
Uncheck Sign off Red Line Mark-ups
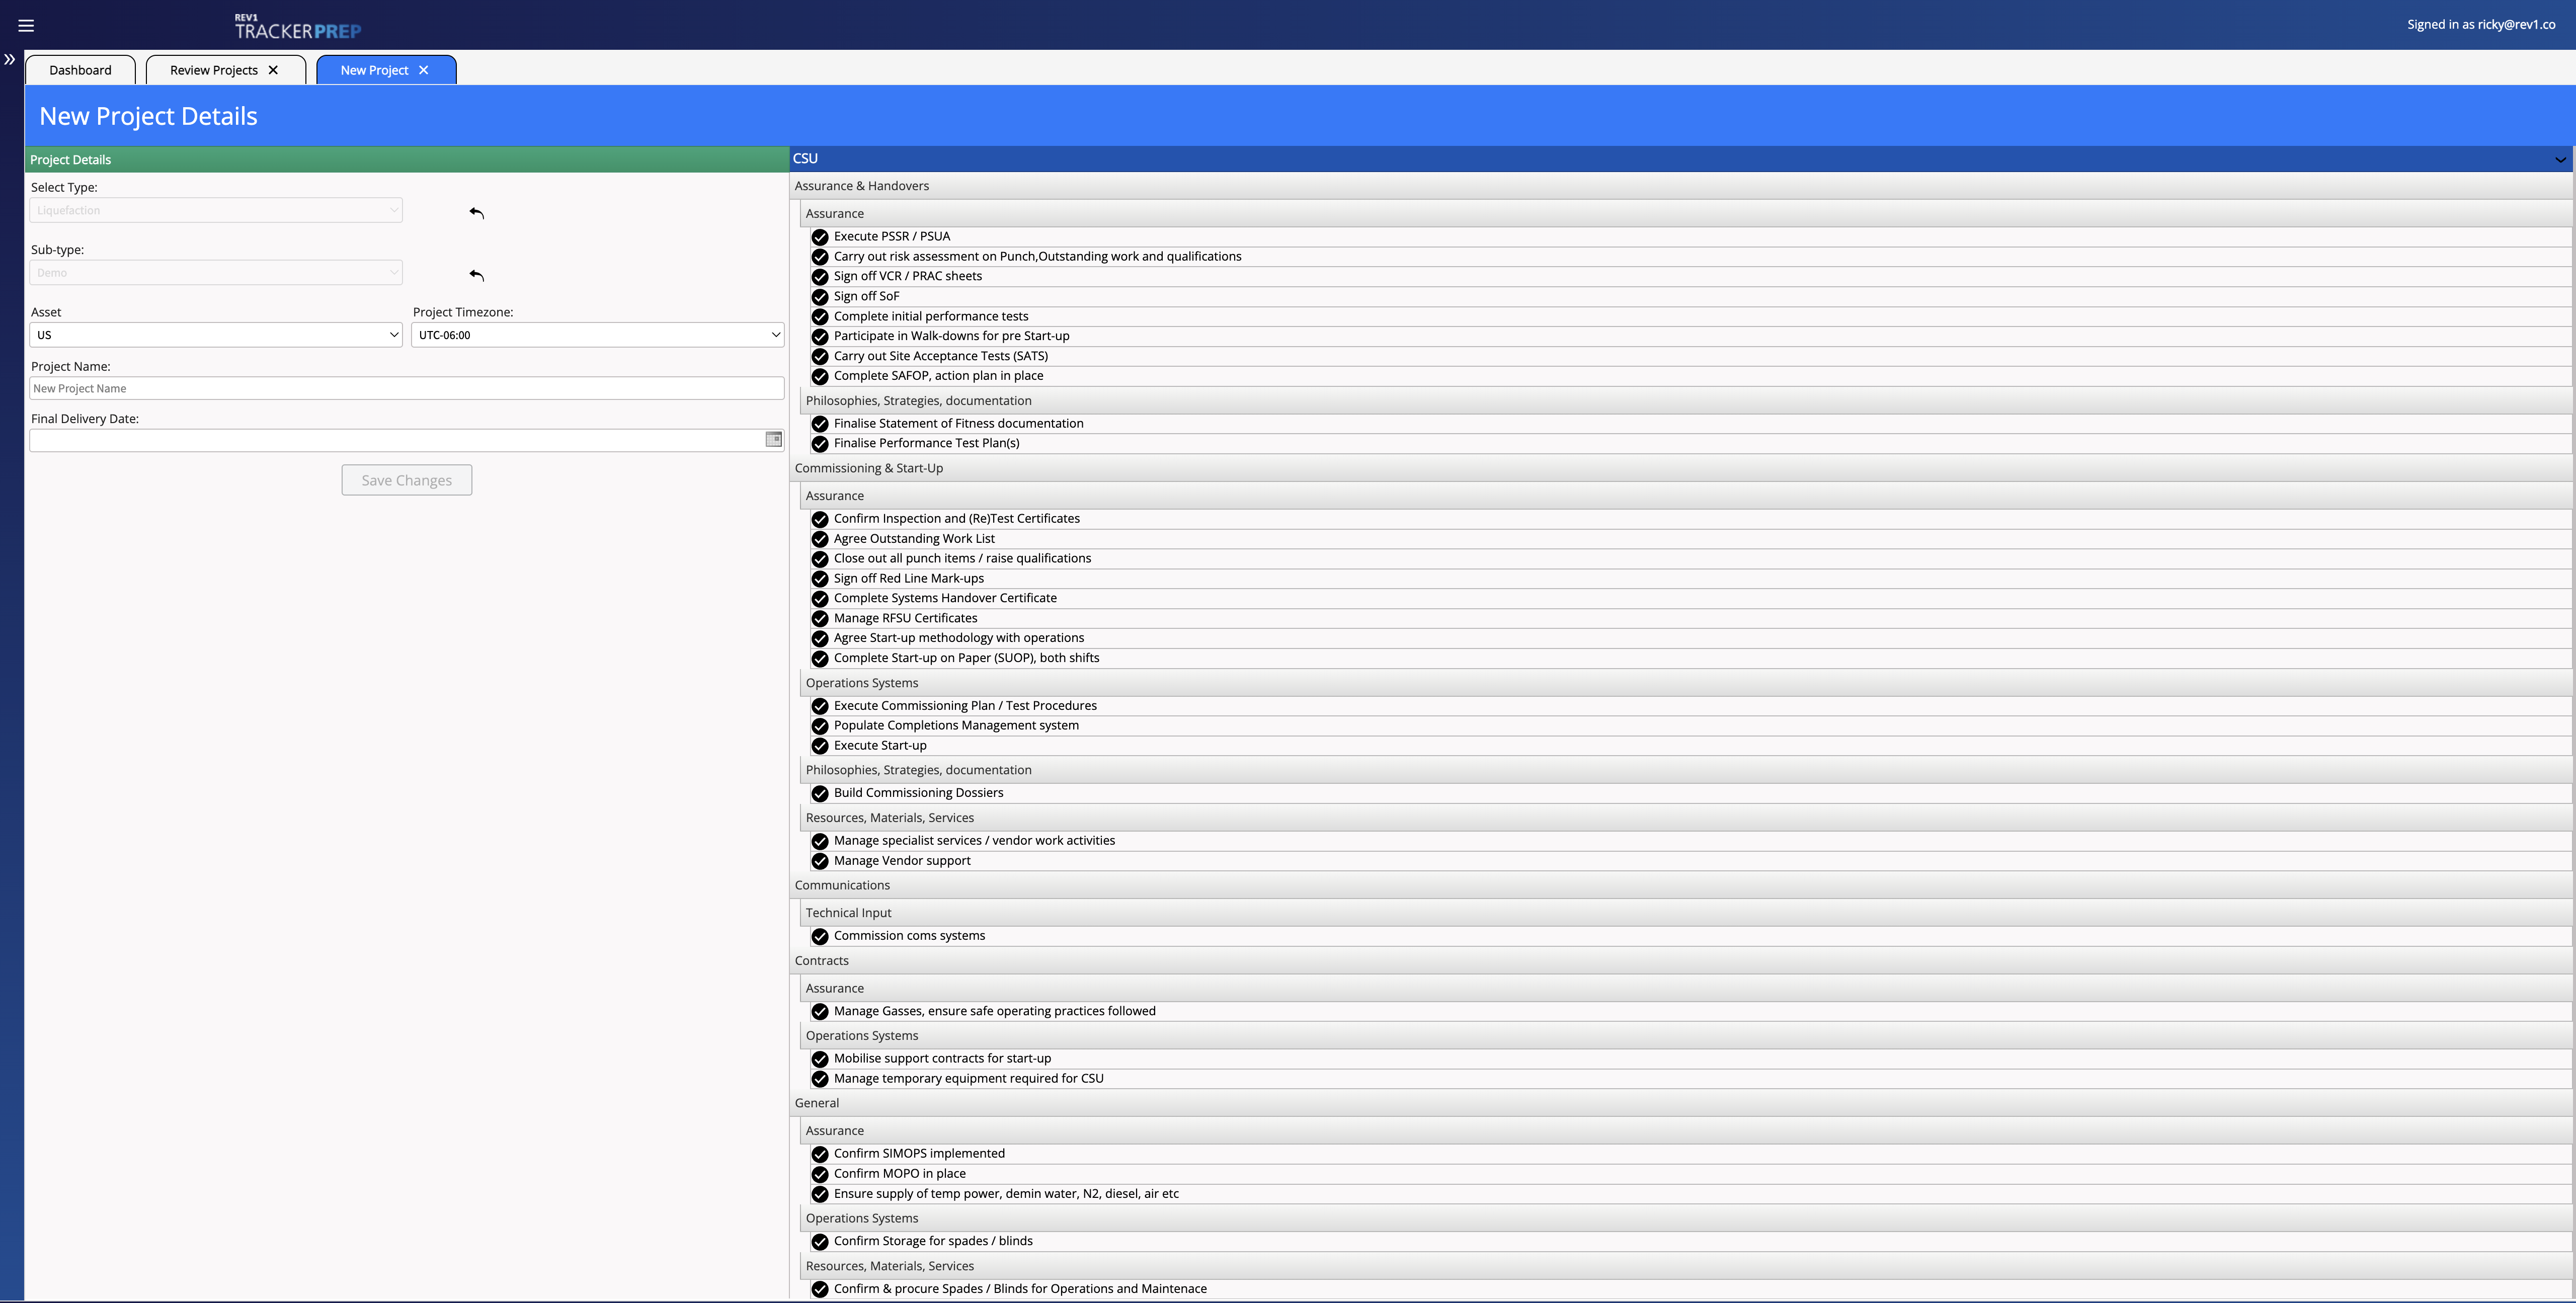click(x=820, y=579)
